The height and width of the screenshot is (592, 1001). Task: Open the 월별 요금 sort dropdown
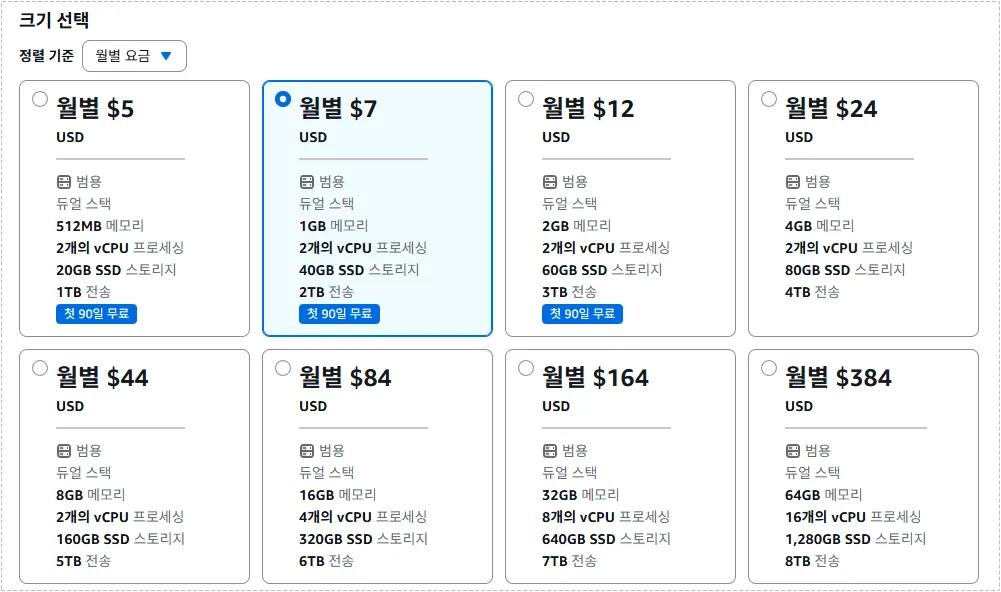click(x=135, y=56)
